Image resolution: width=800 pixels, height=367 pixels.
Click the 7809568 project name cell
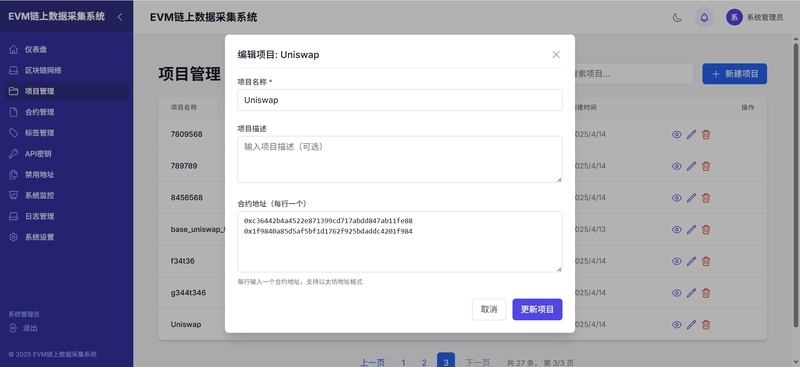point(186,134)
